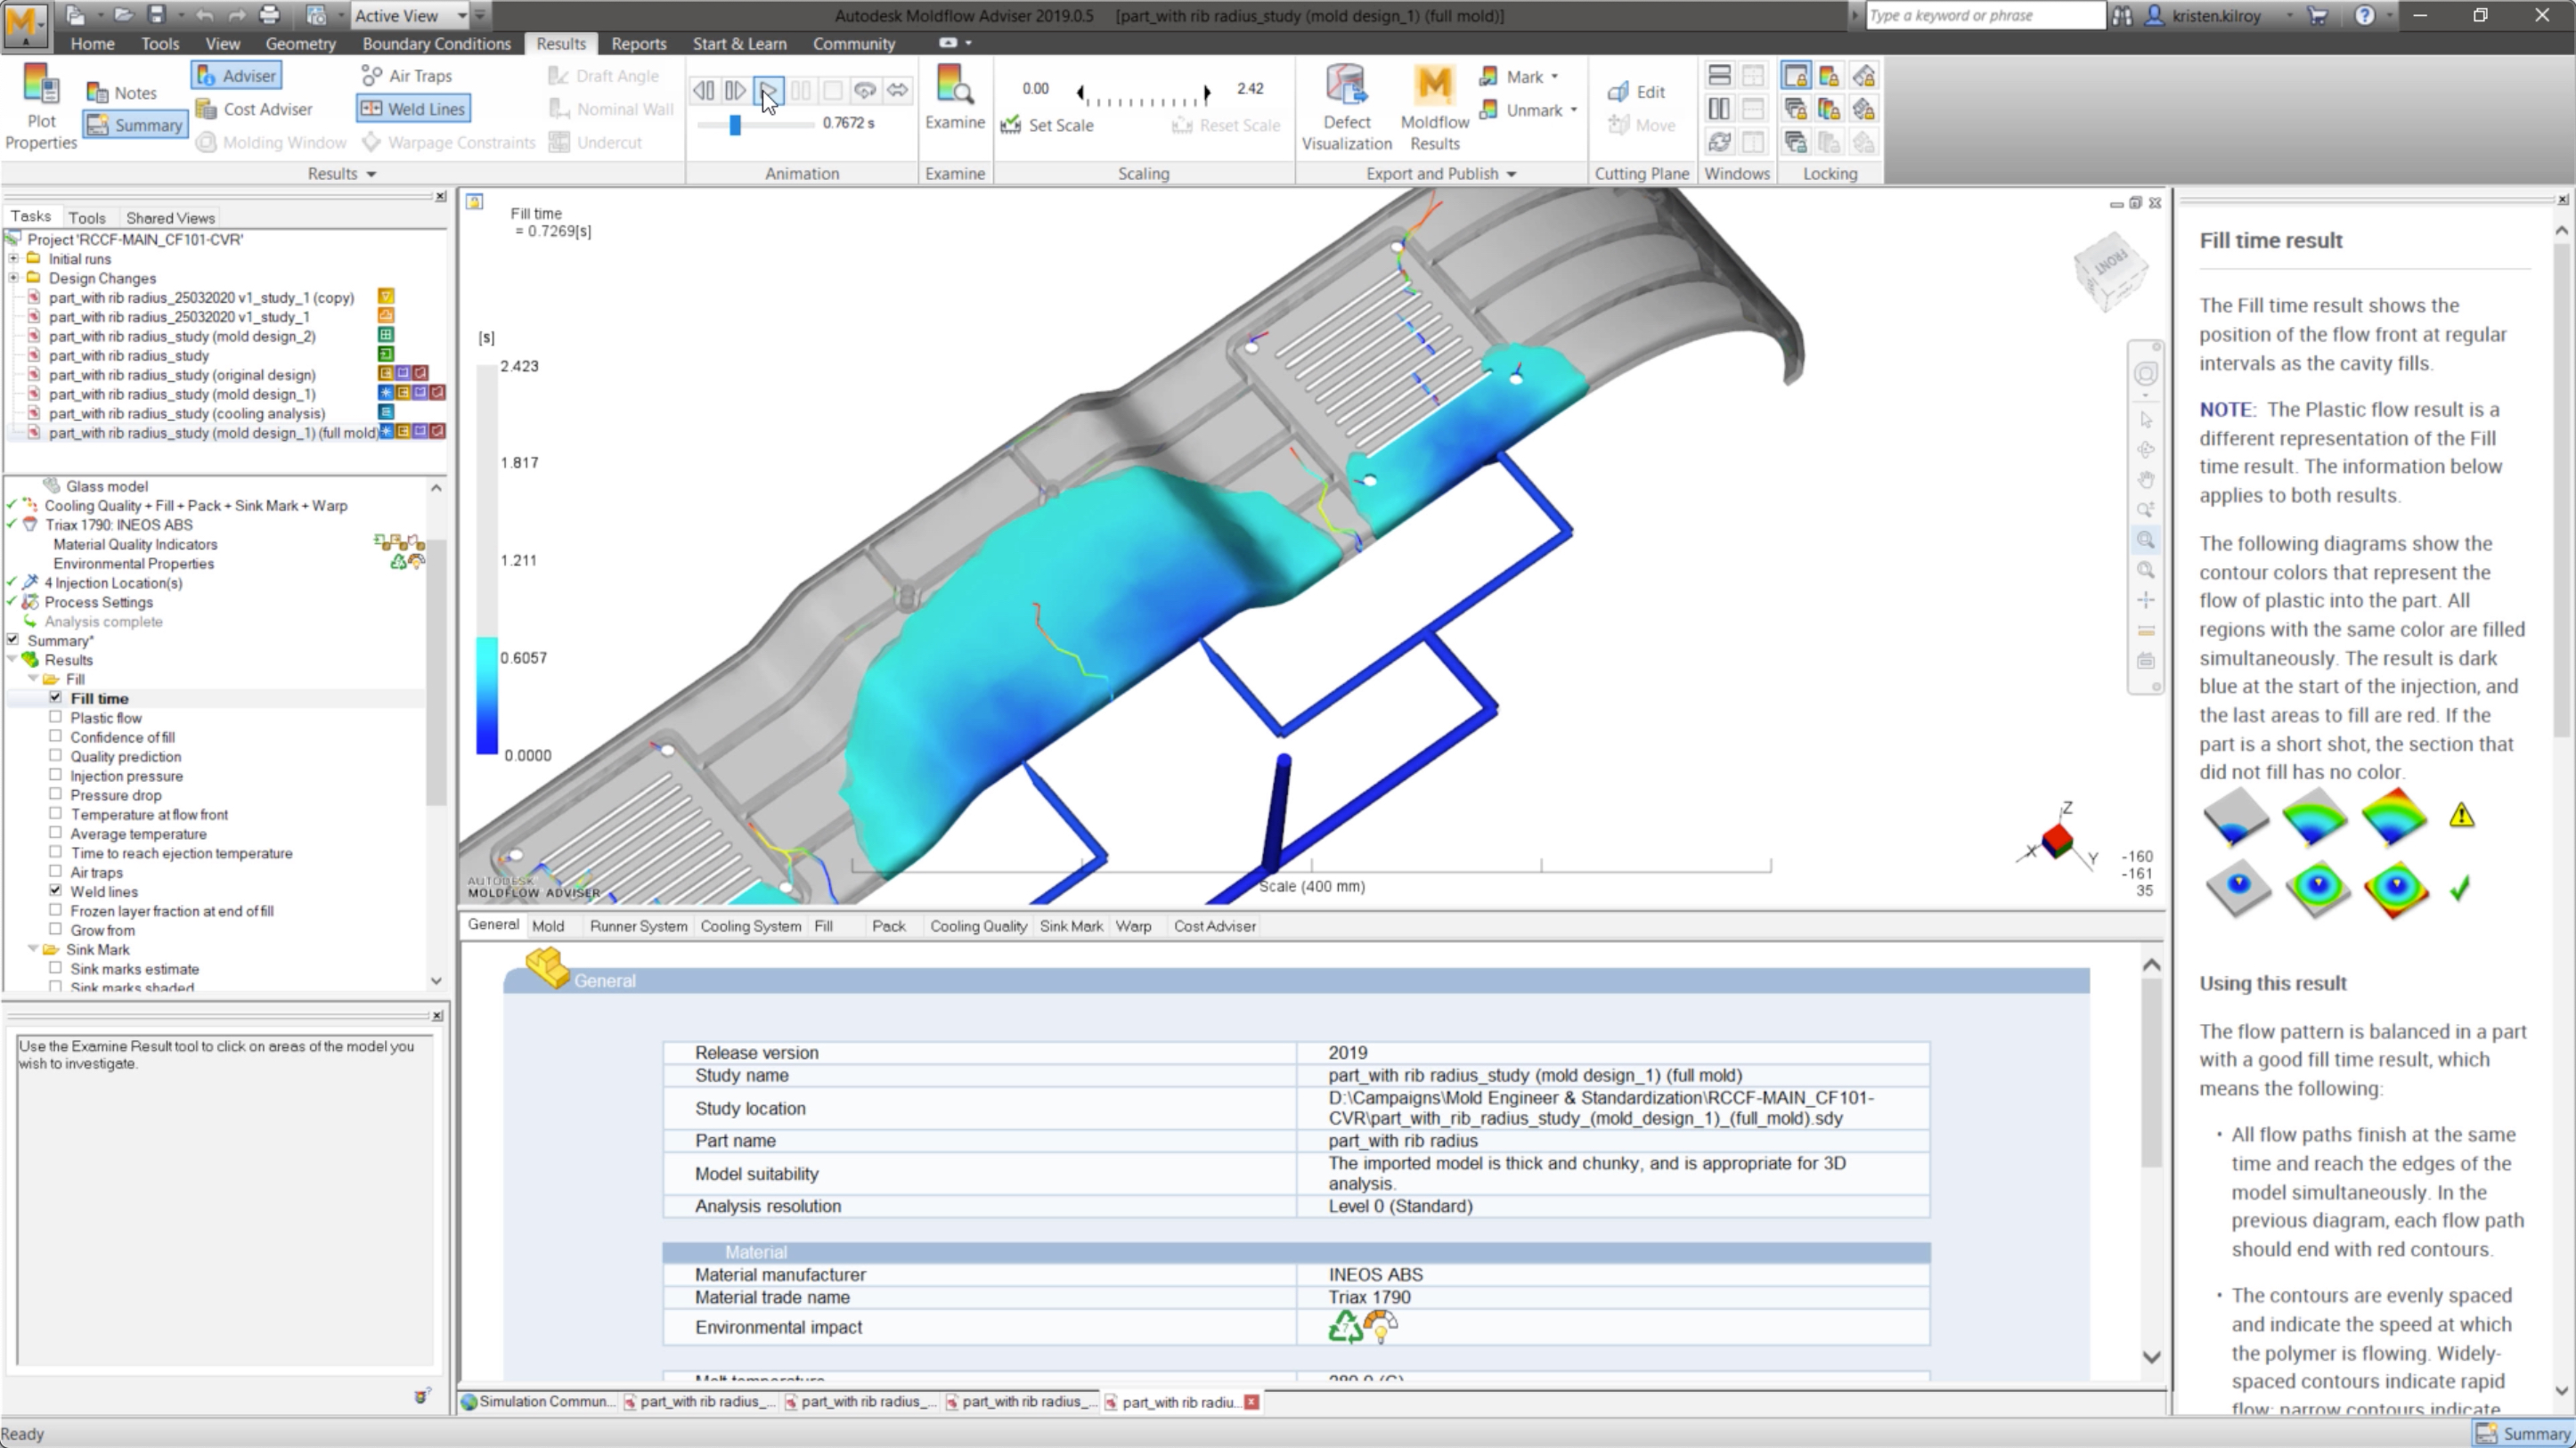Enable the Weld Lines result display
This screenshot has width=2576, height=1448.
point(412,108)
